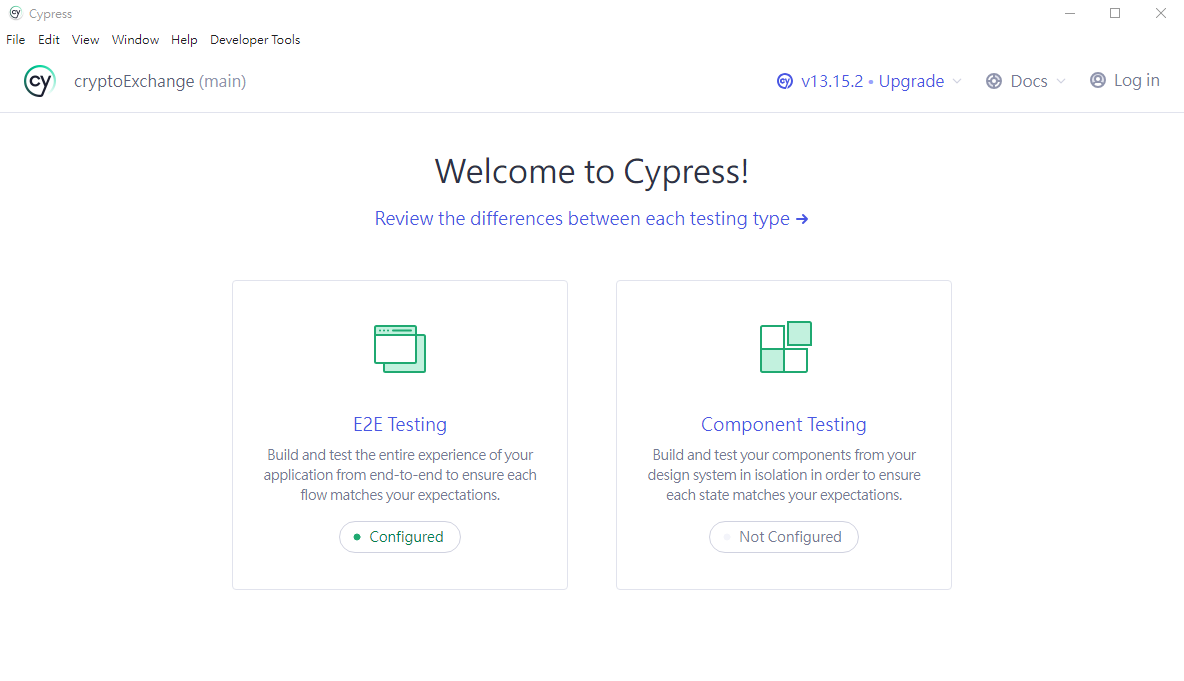Choose the E2E Testing heading
The image size is (1184, 681).
coord(400,424)
